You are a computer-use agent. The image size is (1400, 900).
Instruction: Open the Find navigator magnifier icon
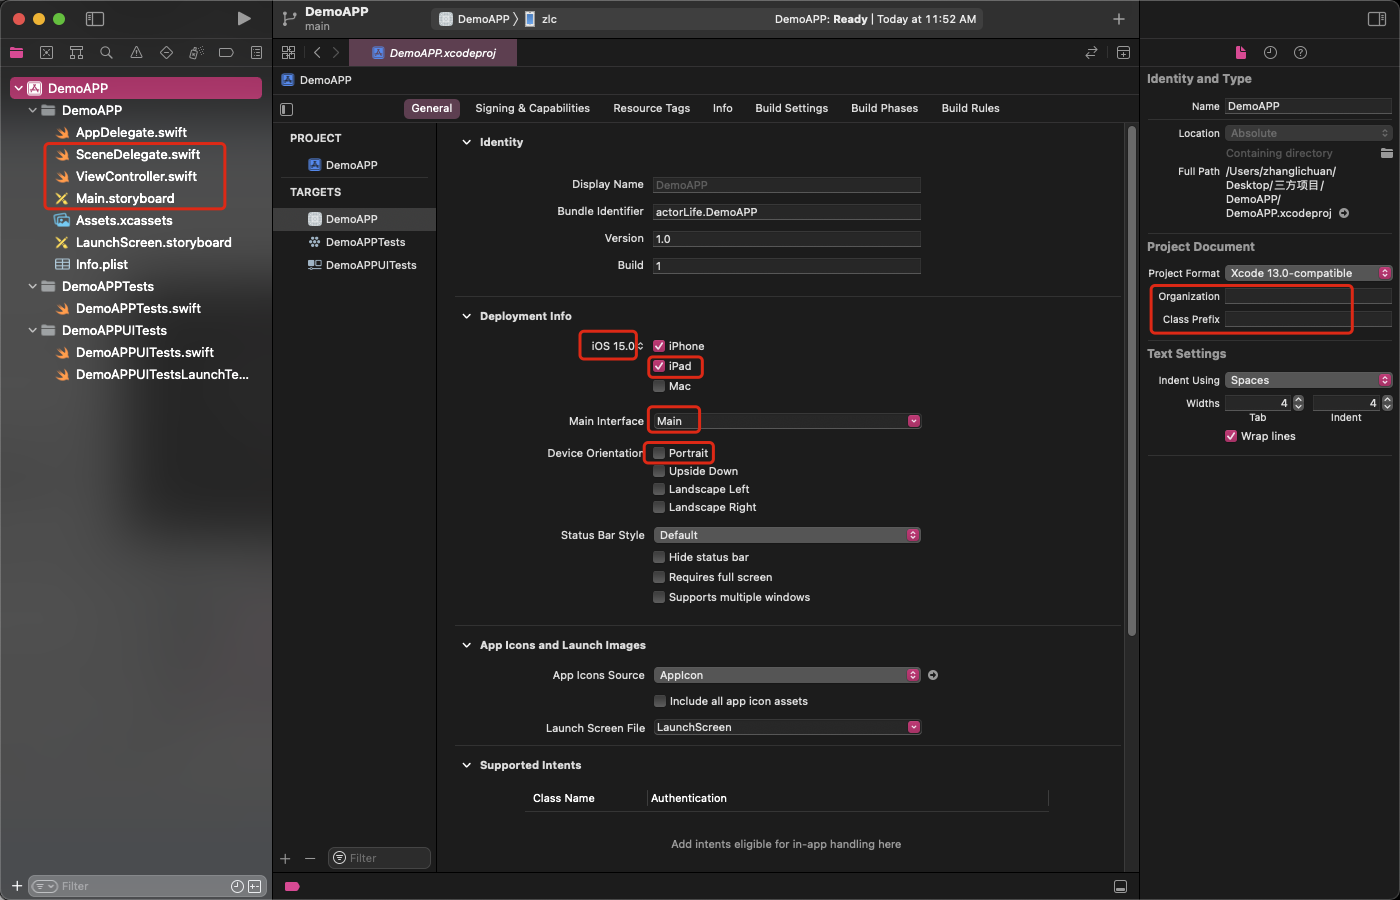point(106,53)
